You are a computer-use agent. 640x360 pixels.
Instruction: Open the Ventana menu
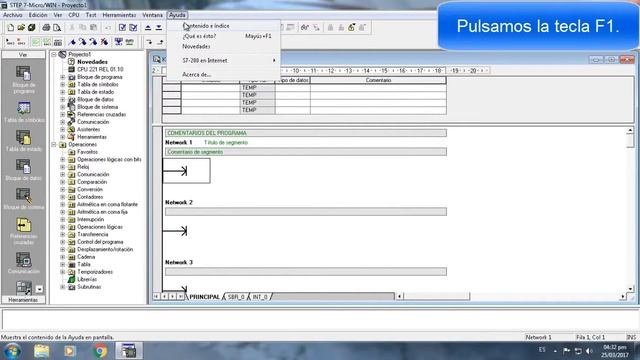click(x=152, y=15)
